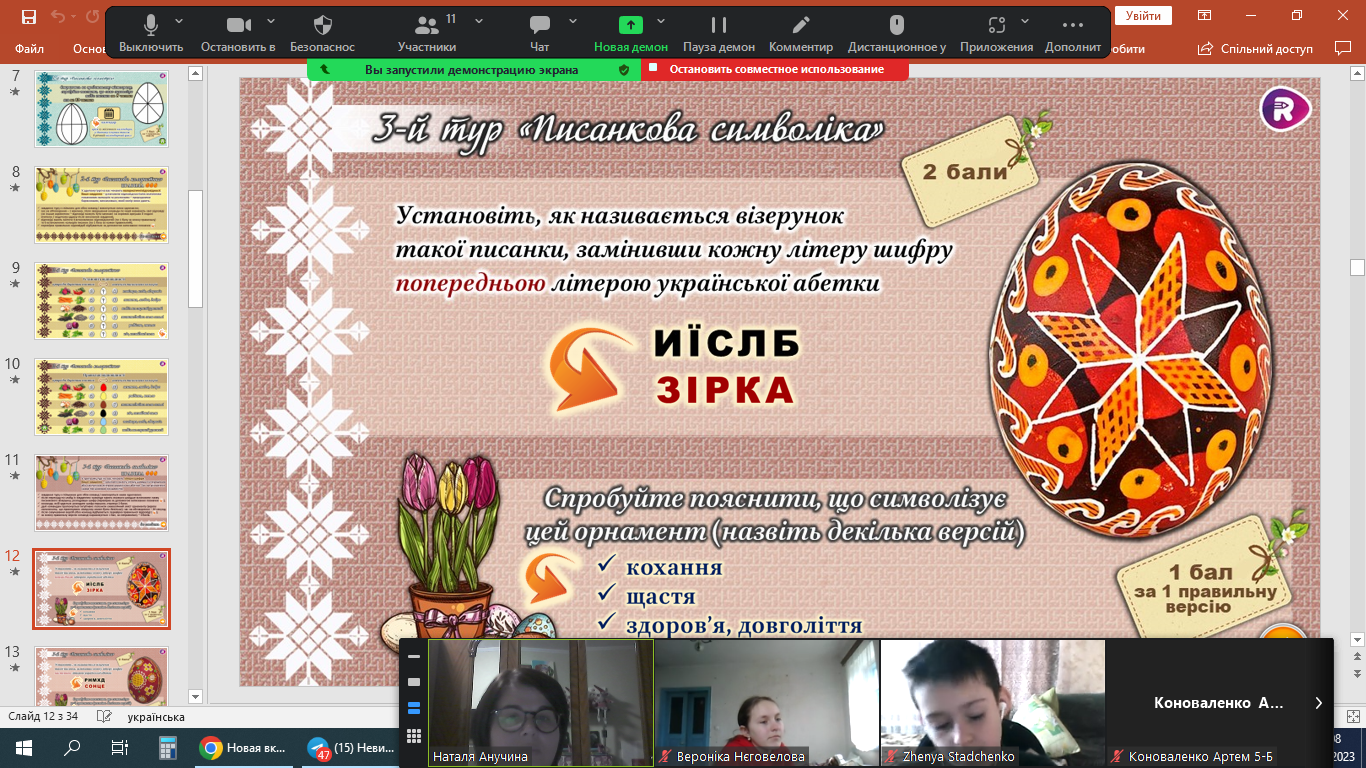Screen dimensions: 1366x768
Task: Select slide 10 thumbnail
Action: [x=102, y=397]
